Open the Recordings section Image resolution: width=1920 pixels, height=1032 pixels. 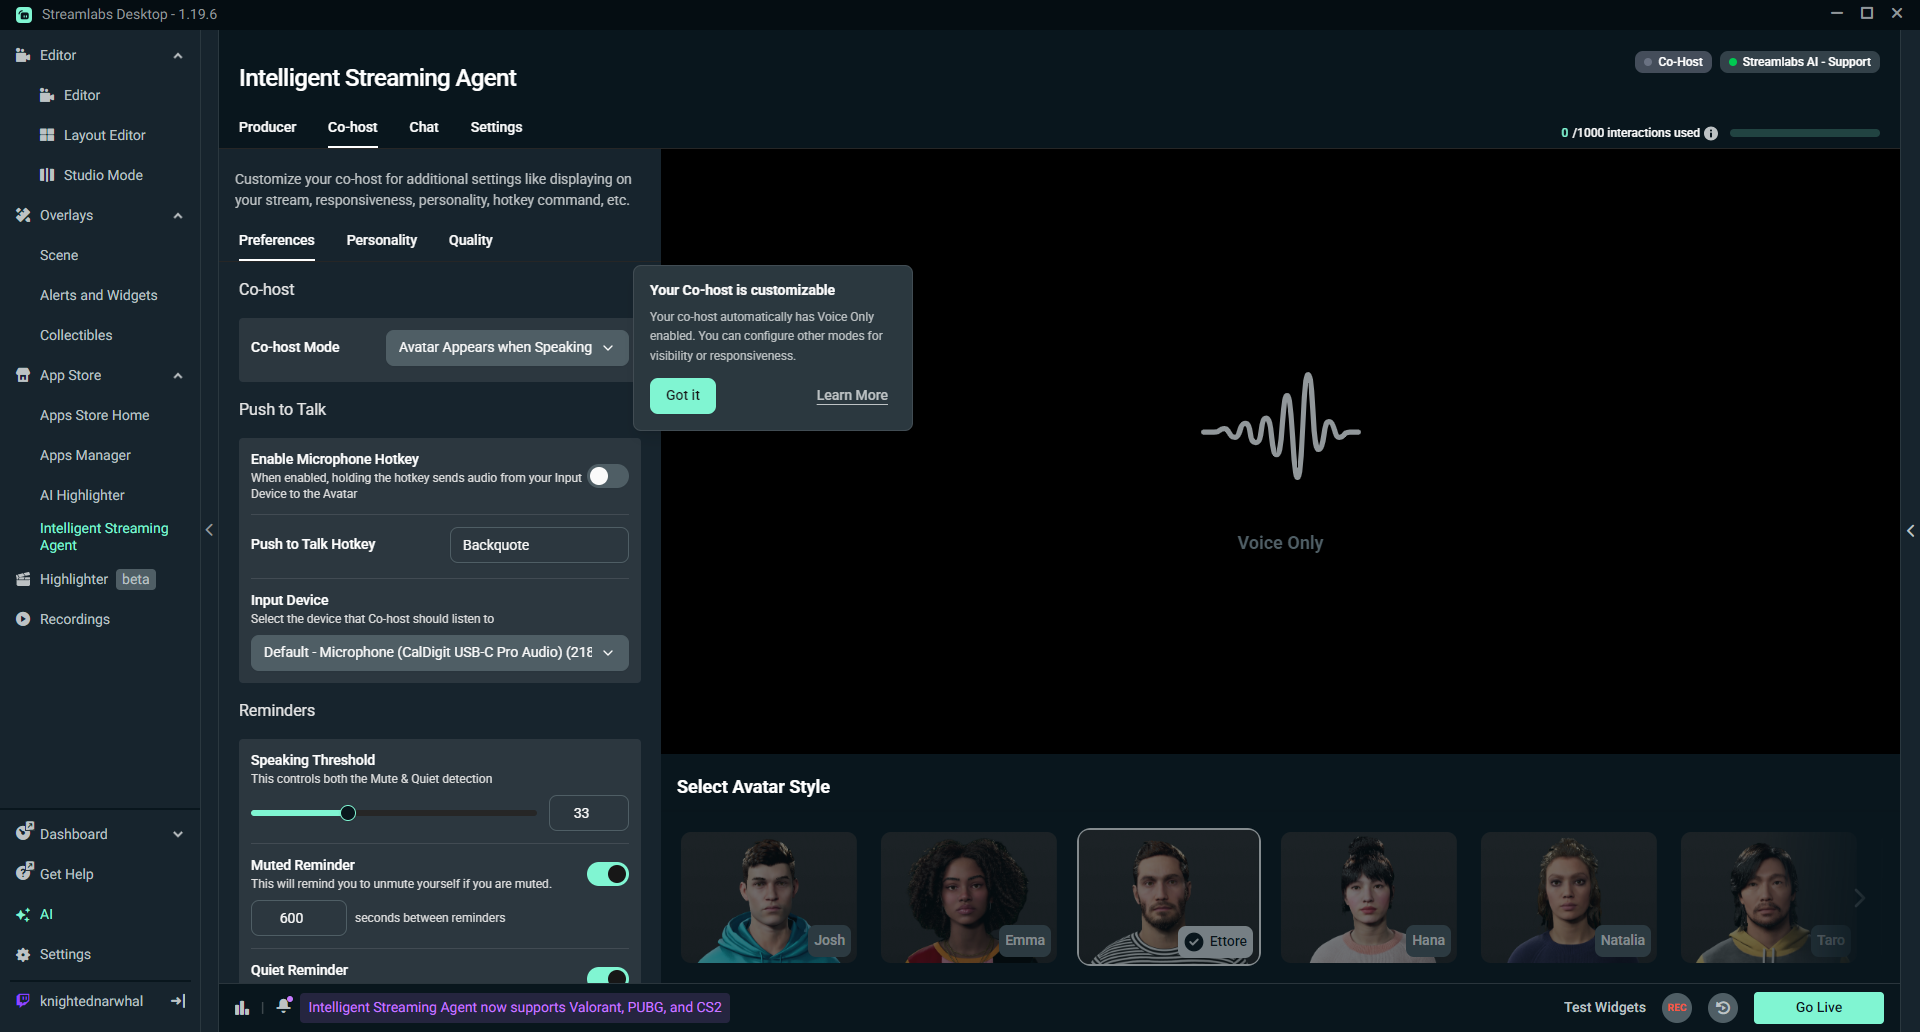click(x=74, y=619)
